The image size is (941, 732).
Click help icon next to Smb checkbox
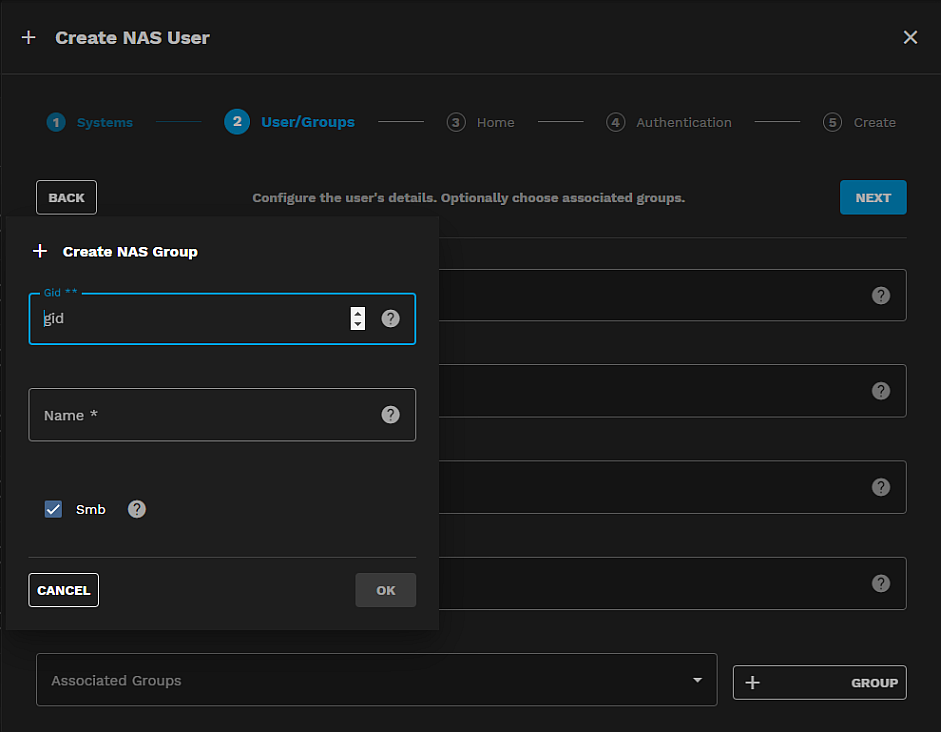pyautogui.click(x=137, y=509)
